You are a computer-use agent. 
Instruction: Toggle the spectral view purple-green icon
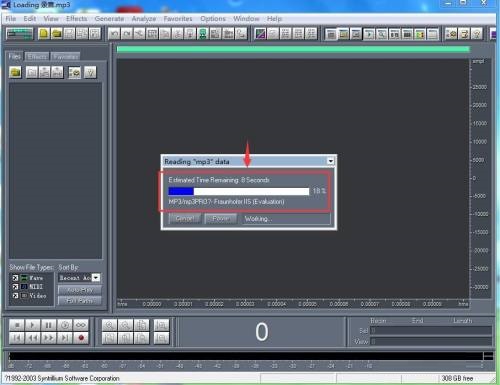260,34
